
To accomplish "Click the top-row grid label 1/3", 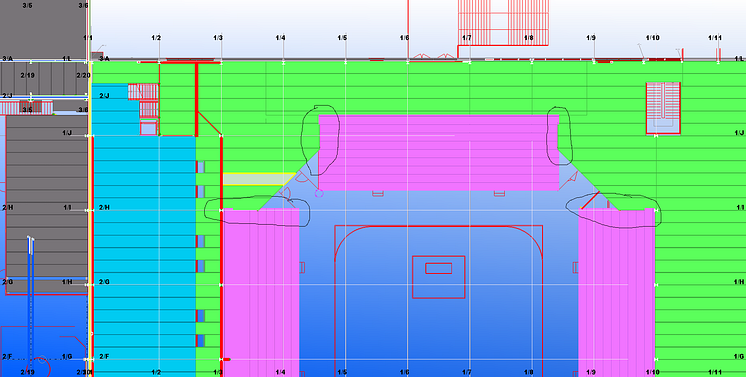I will 218,38.
